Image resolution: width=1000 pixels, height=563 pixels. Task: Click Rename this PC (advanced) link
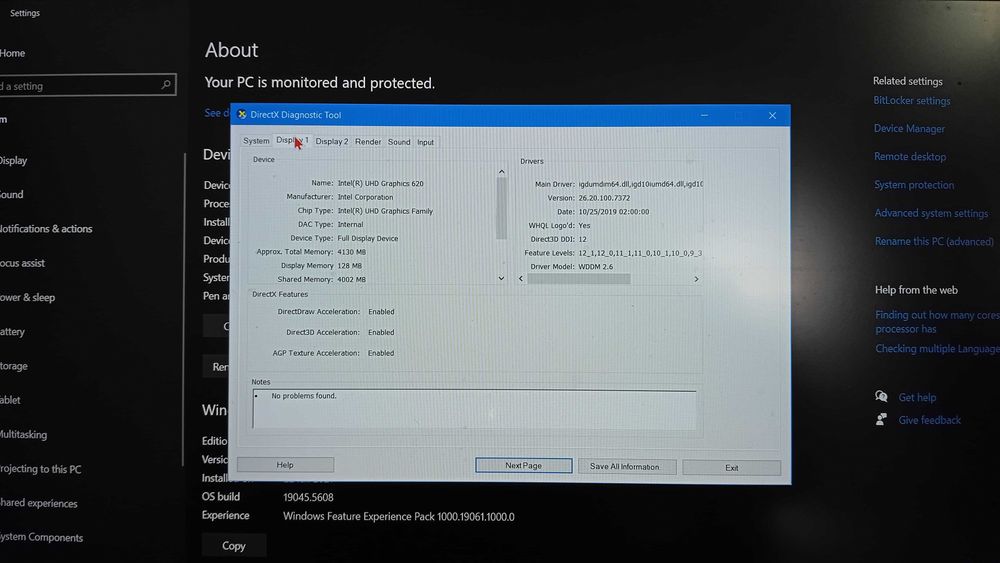click(934, 241)
